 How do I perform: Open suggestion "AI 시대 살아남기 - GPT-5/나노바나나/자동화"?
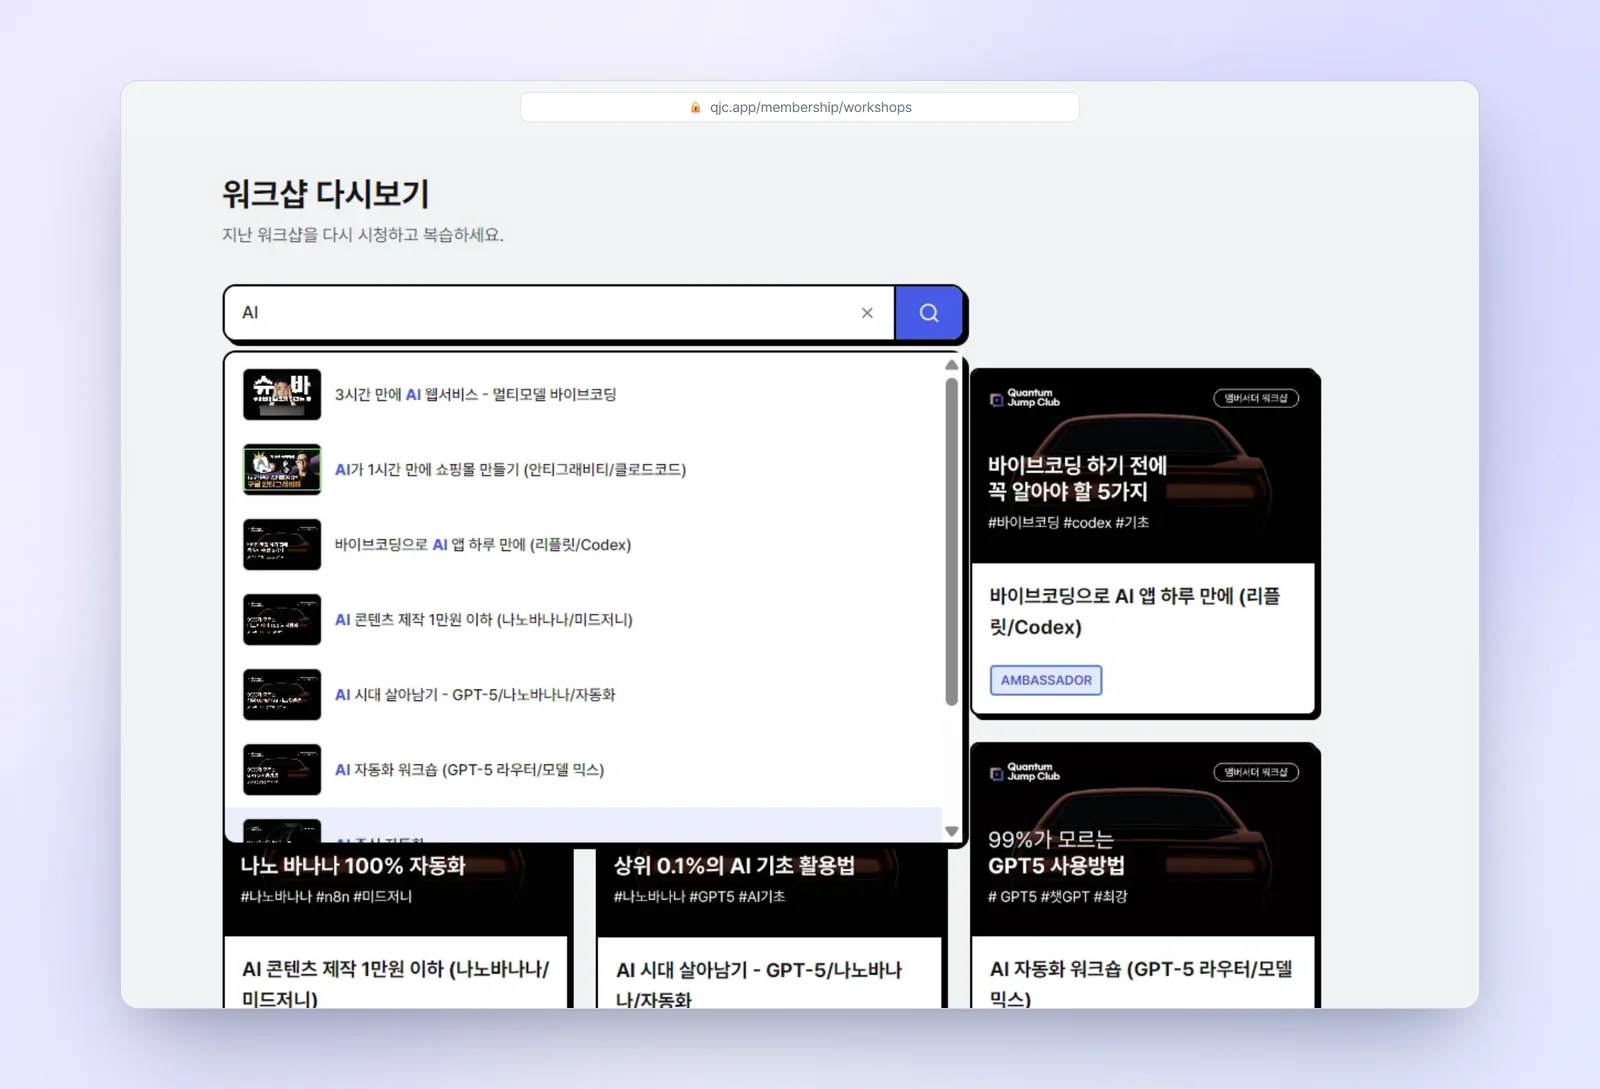584,694
